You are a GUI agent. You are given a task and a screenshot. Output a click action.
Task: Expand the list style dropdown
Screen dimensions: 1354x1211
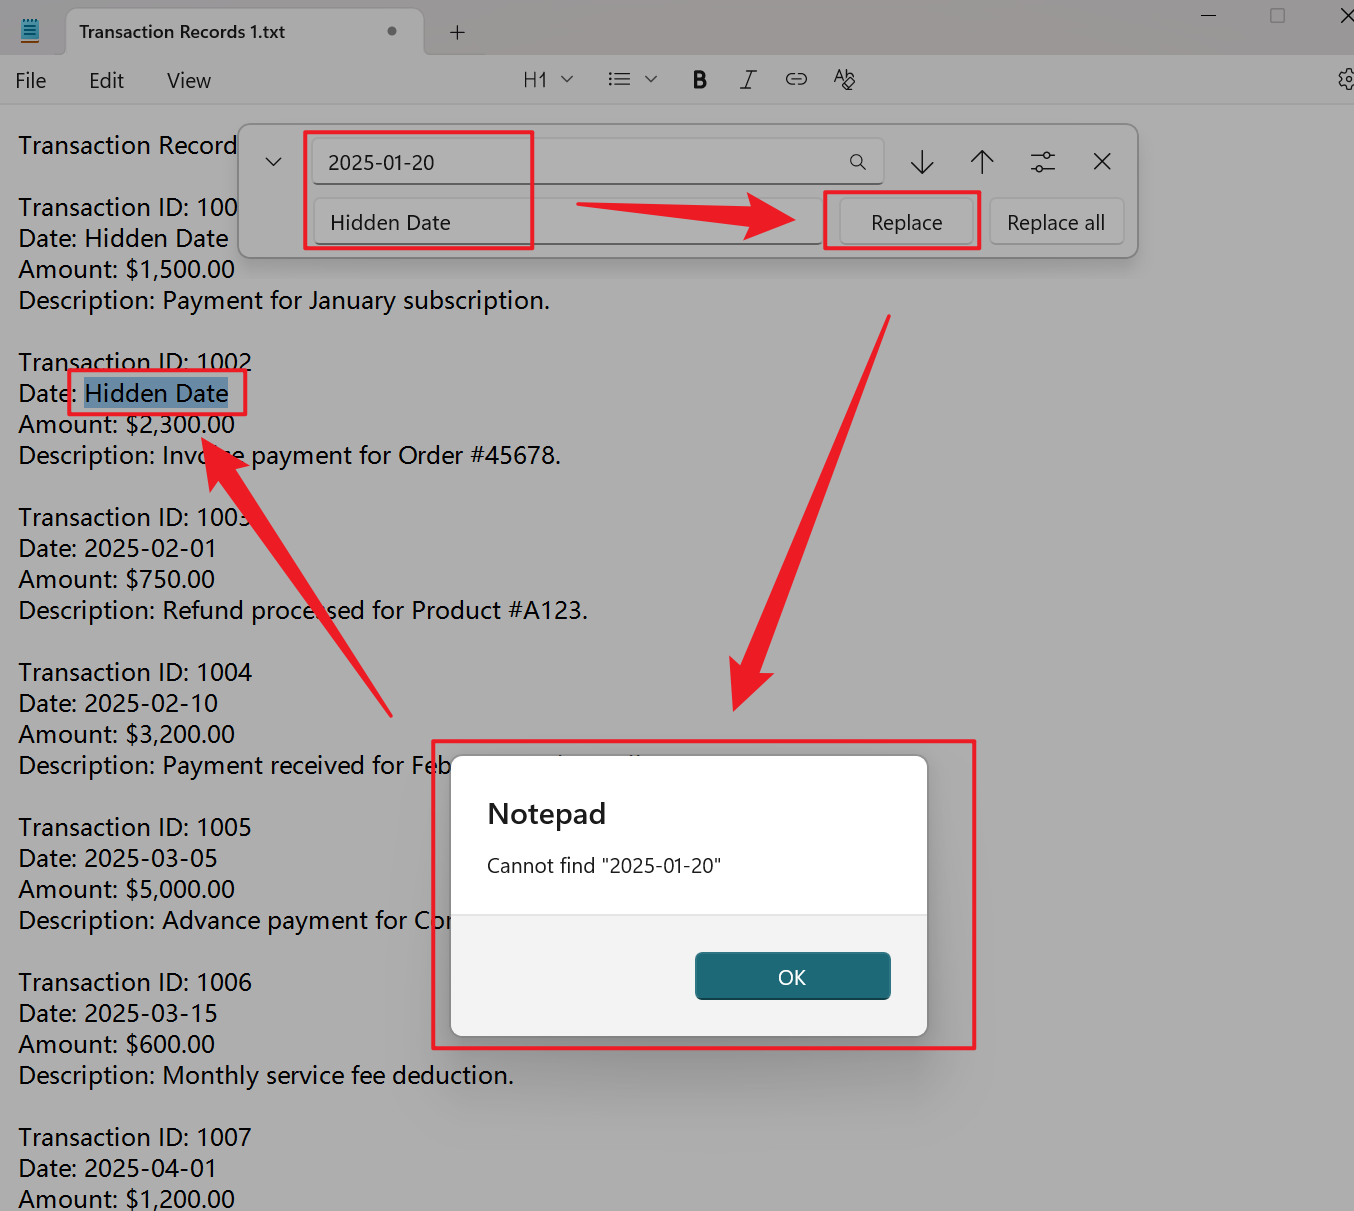coord(632,80)
